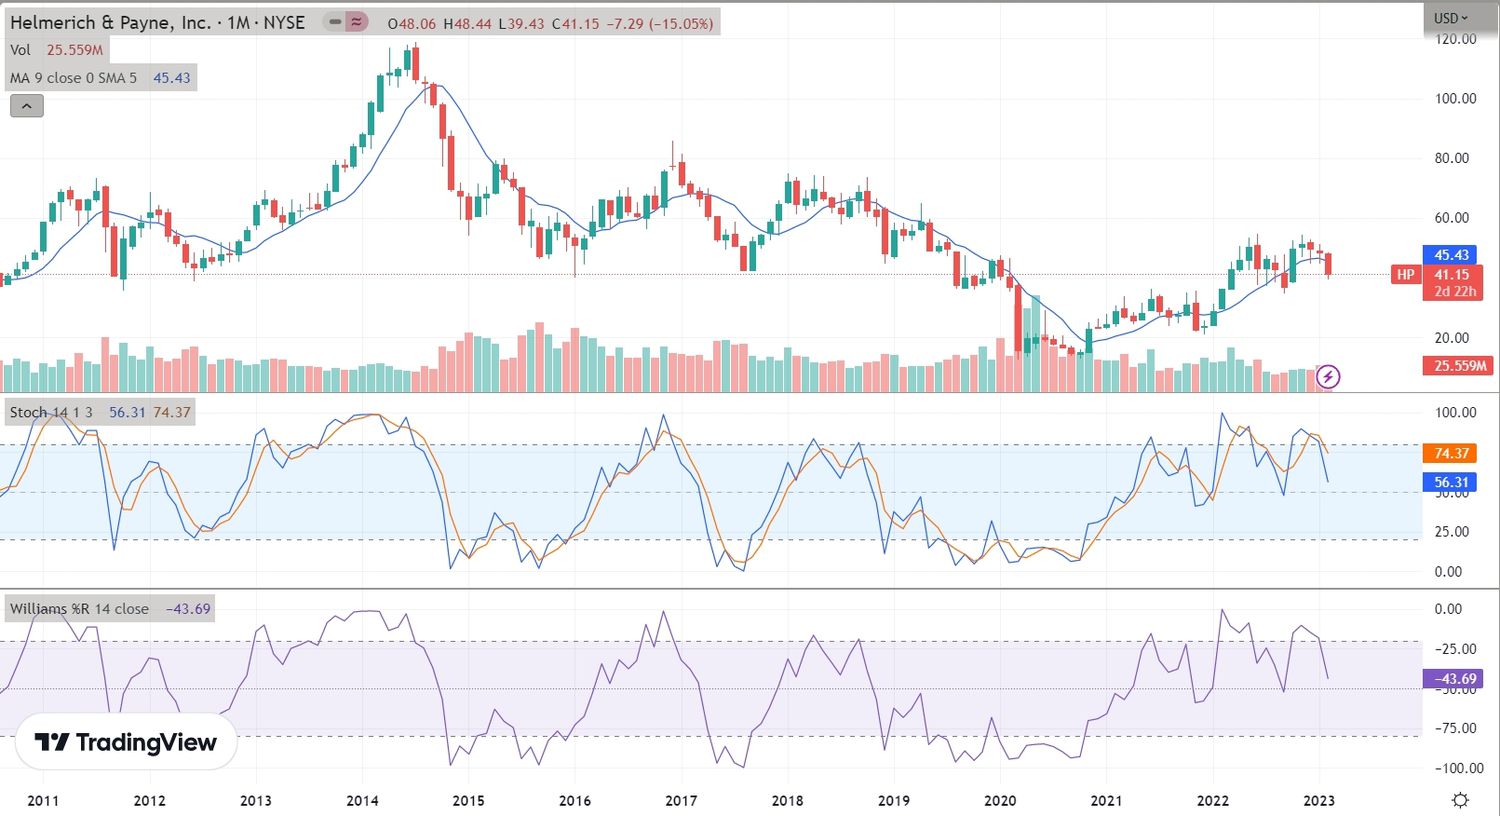The width and height of the screenshot is (1500, 816).
Task: Click the red HP symbol price tag
Action: pyautogui.click(x=1406, y=274)
